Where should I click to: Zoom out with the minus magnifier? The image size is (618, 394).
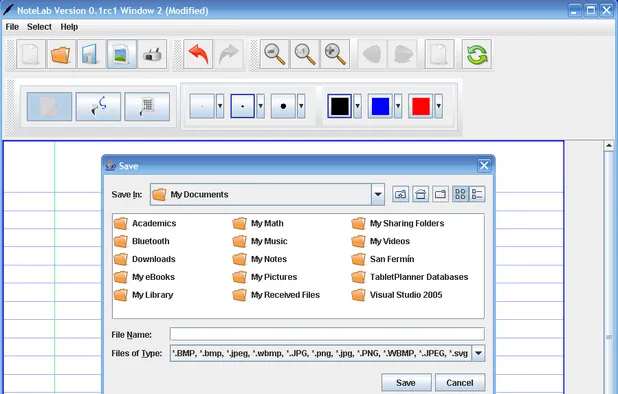pyautogui.click(x=274, y=54)
